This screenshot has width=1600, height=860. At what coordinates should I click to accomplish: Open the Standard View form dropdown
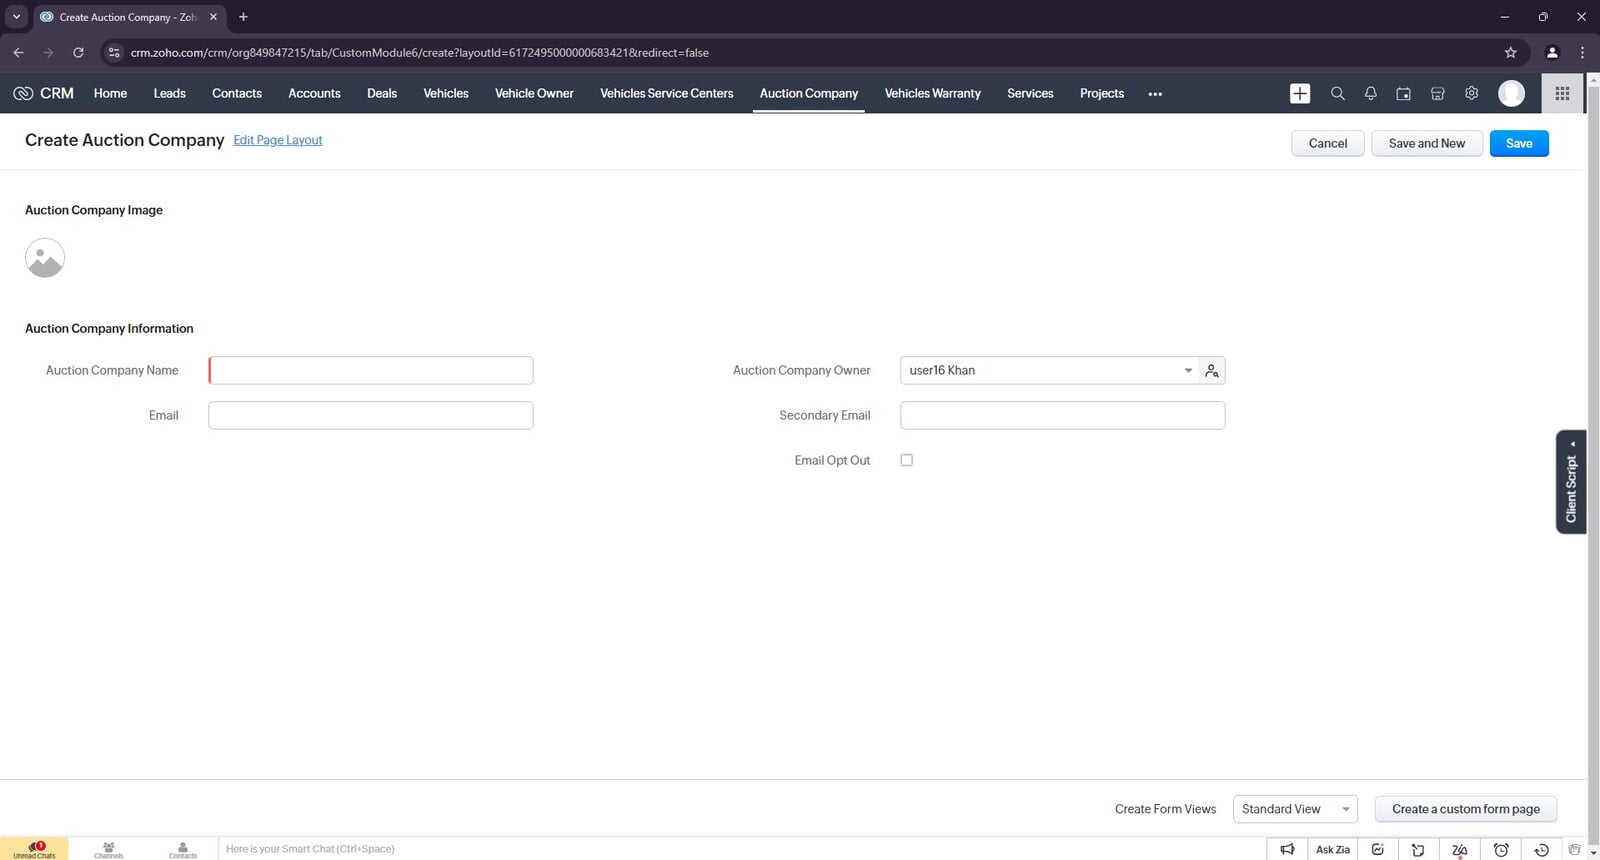(1295, 809)
